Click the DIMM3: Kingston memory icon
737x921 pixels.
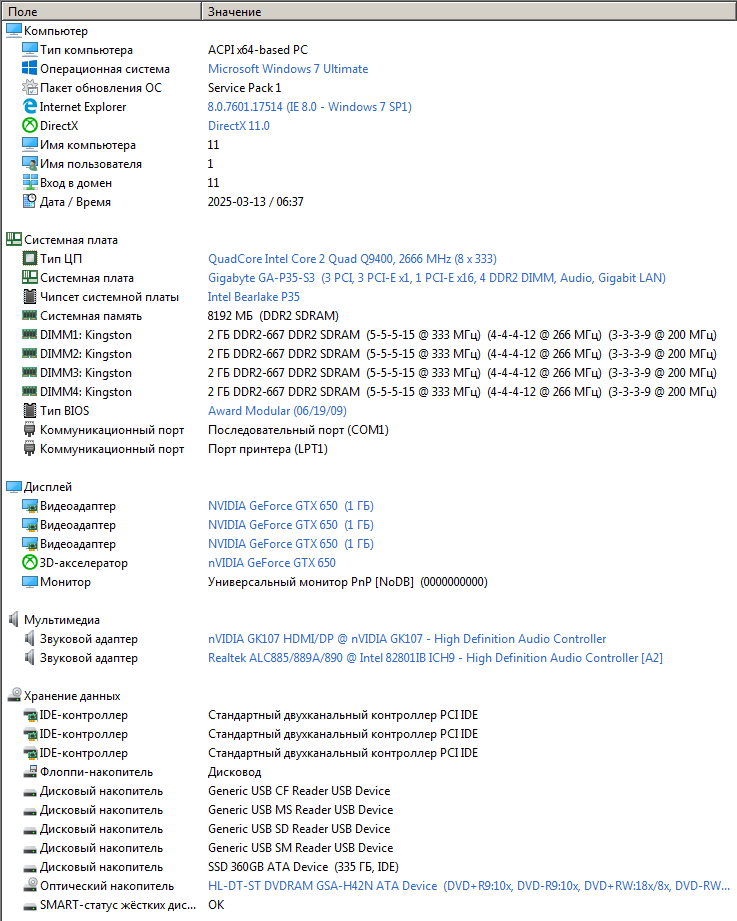29,372
